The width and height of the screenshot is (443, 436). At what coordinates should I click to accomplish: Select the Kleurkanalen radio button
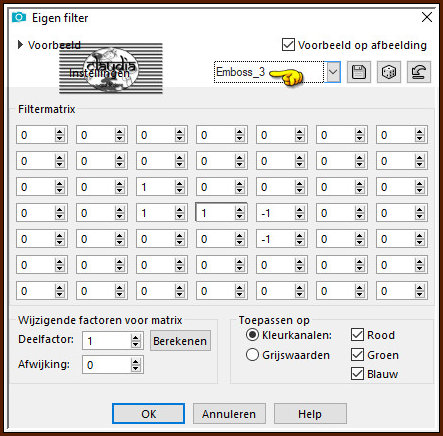[252, 335]
